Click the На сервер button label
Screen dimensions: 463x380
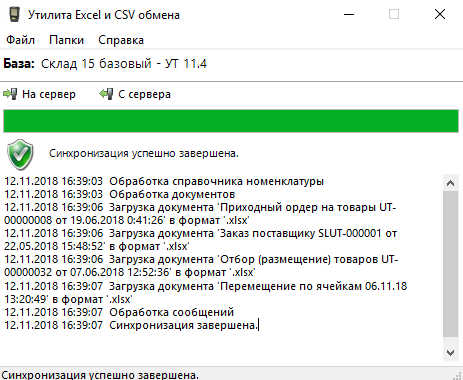point(49,94)
